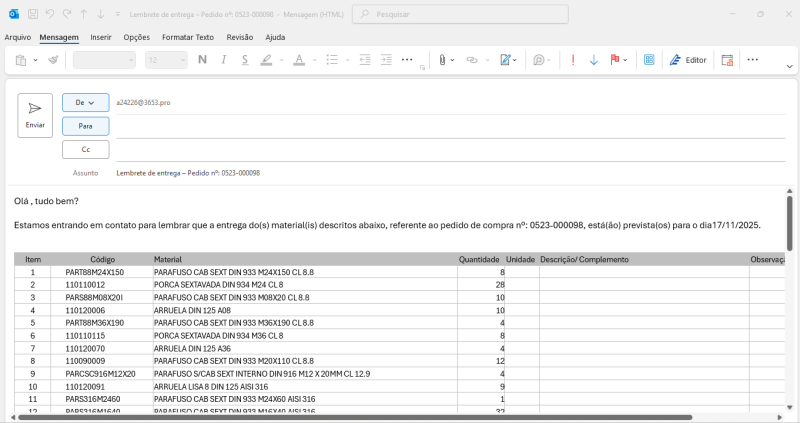Viewport: 800px width, 423px height.
Task: Toggle bold formatting (N)
Action: pyautogui.click(x=202, y=60)
